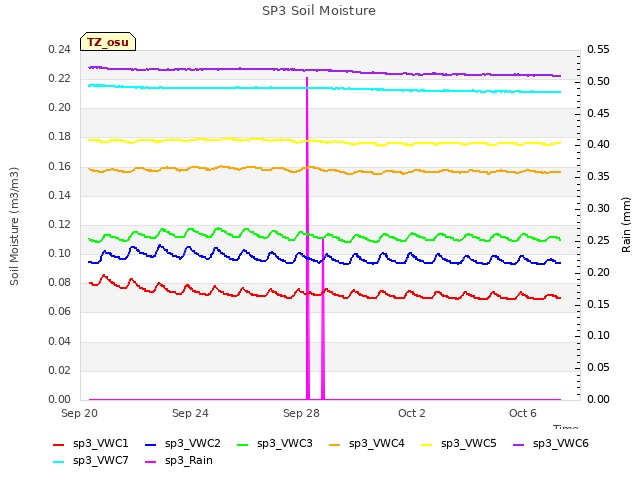Click the 0.25 right axis tick label
The width and height of the screenshot is (640, 480).
coord(598,240)
